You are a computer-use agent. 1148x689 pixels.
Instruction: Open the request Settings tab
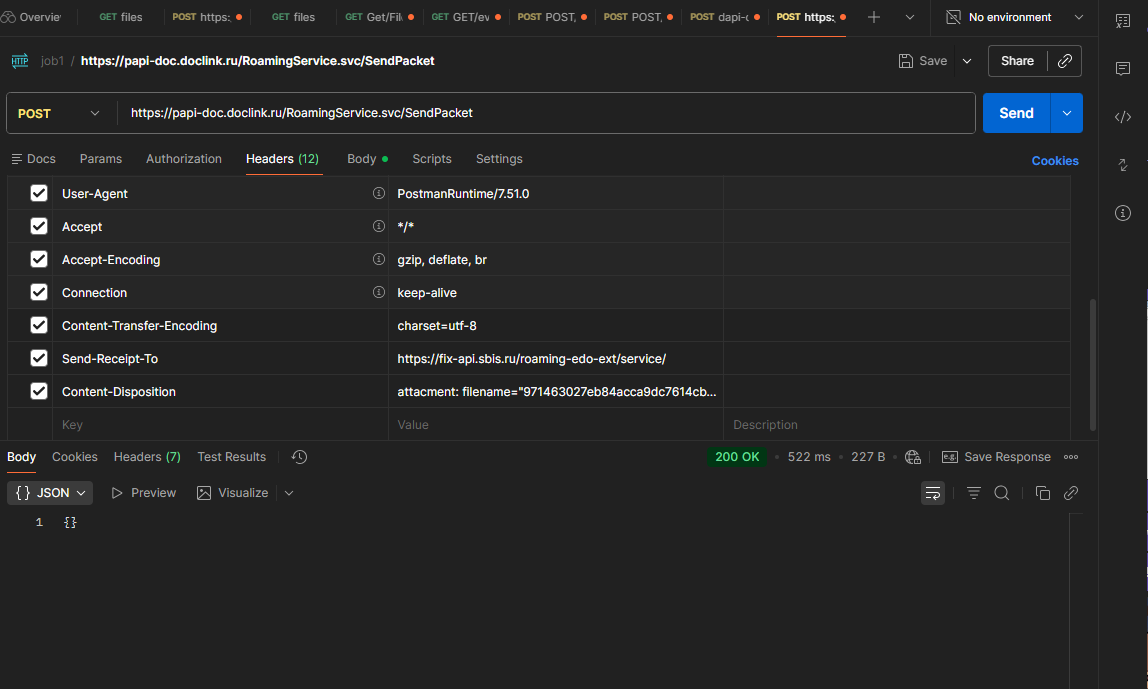pos(499,159)
